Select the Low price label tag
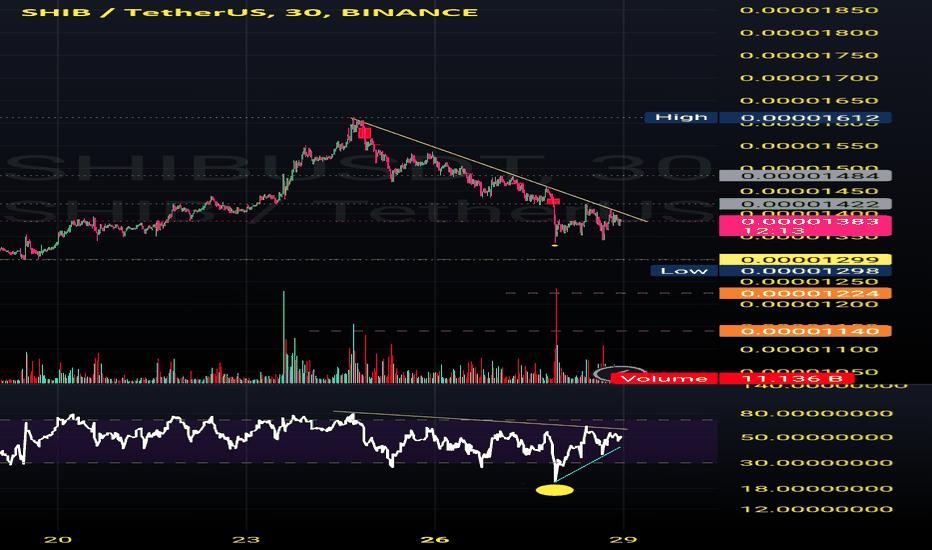This screenshot has height=550, width=932. coord(684,271)
